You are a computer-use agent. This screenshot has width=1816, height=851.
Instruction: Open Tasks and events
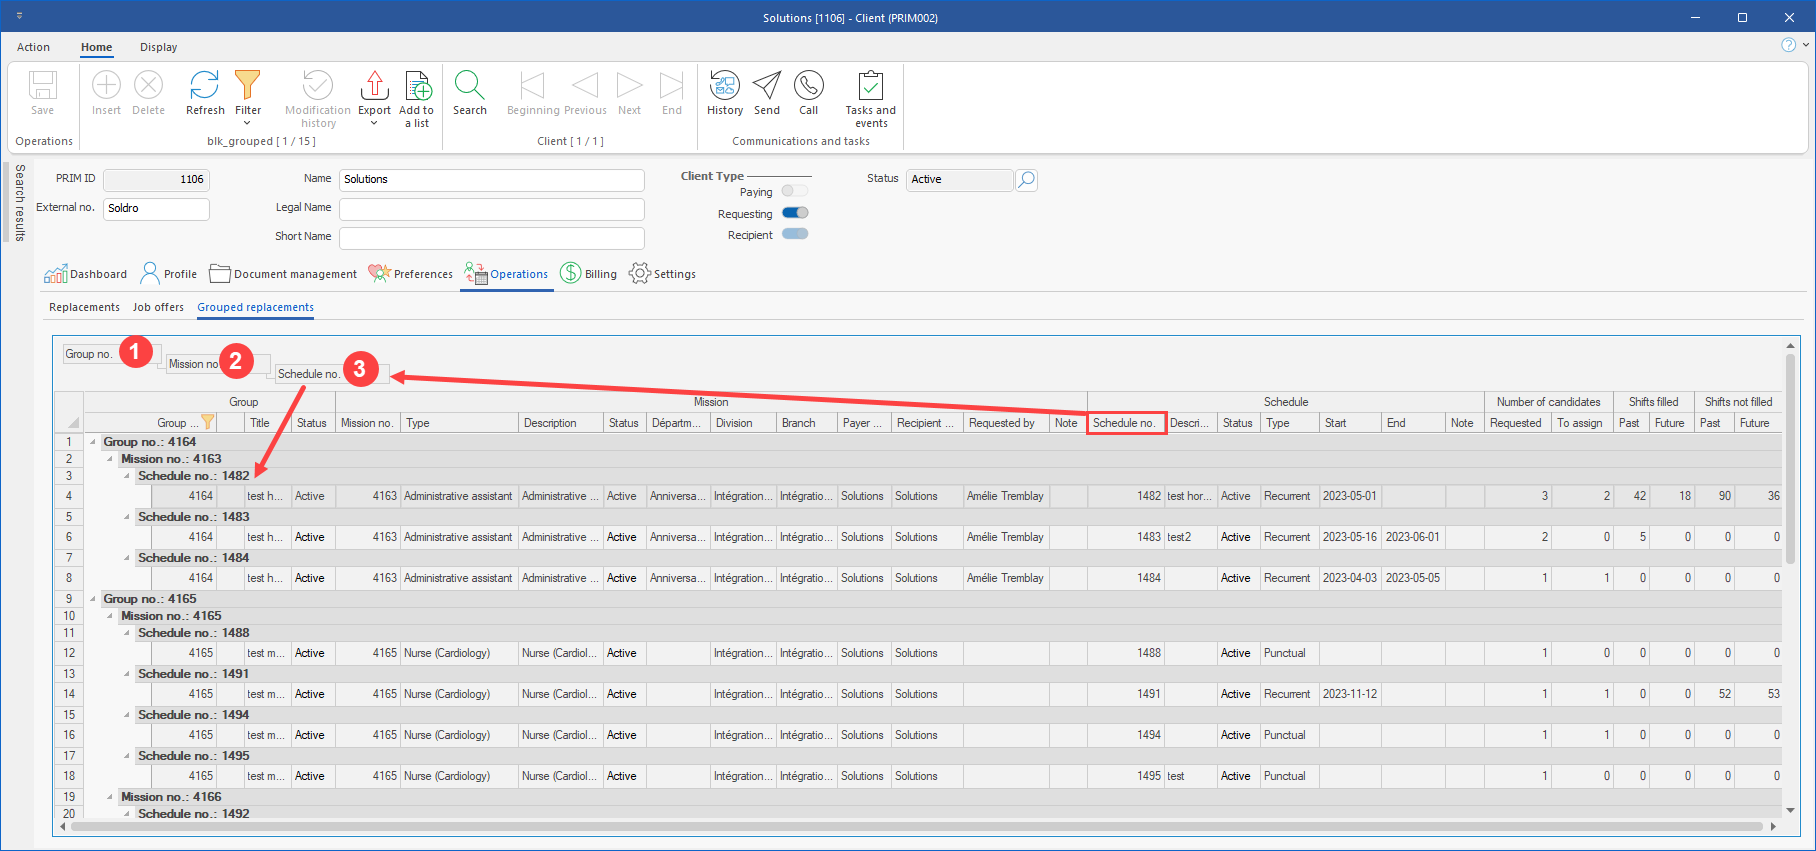pyautogui.click(x=870, y=87)
